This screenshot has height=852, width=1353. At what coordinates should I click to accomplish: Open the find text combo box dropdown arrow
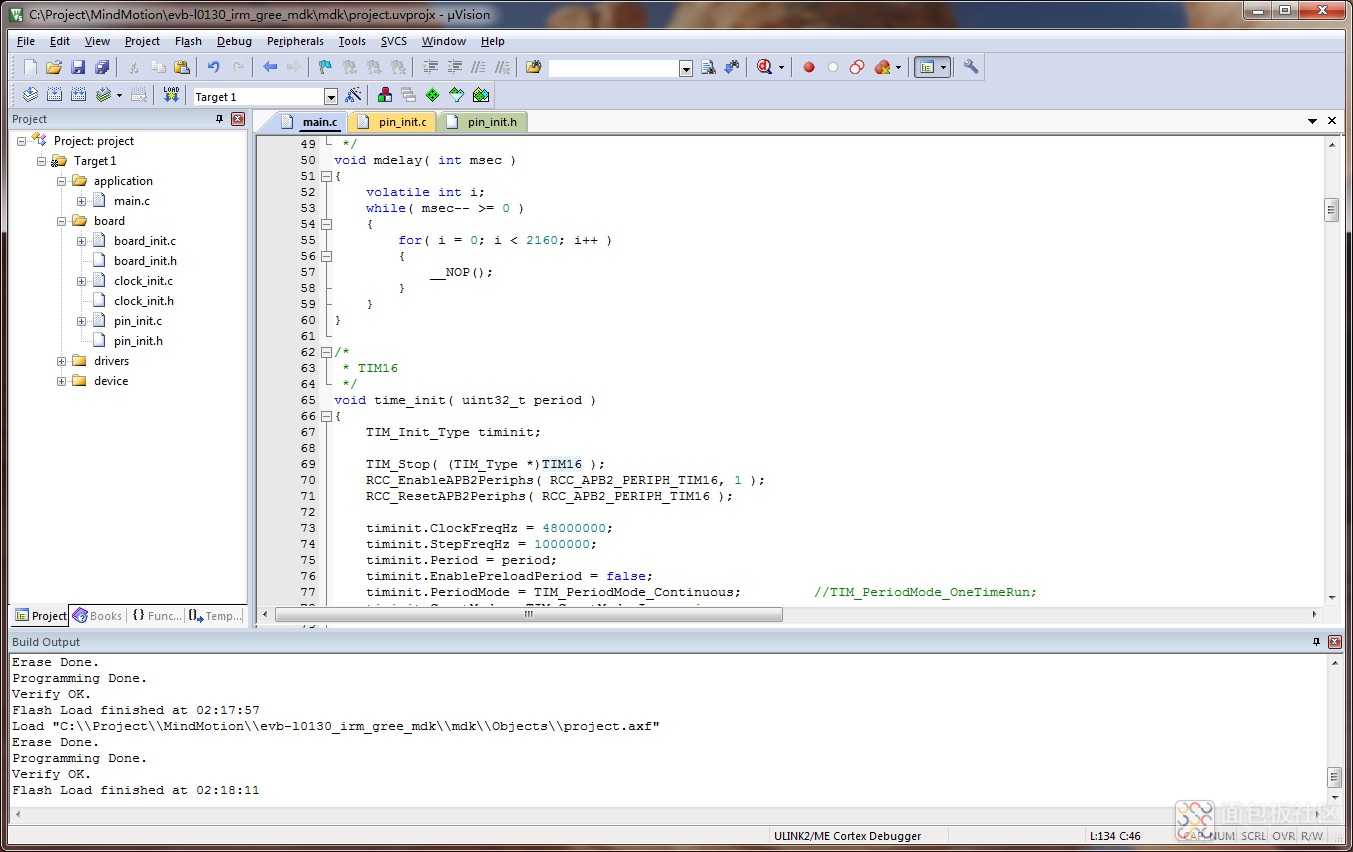pyautogui.click(x=686, y=68)
